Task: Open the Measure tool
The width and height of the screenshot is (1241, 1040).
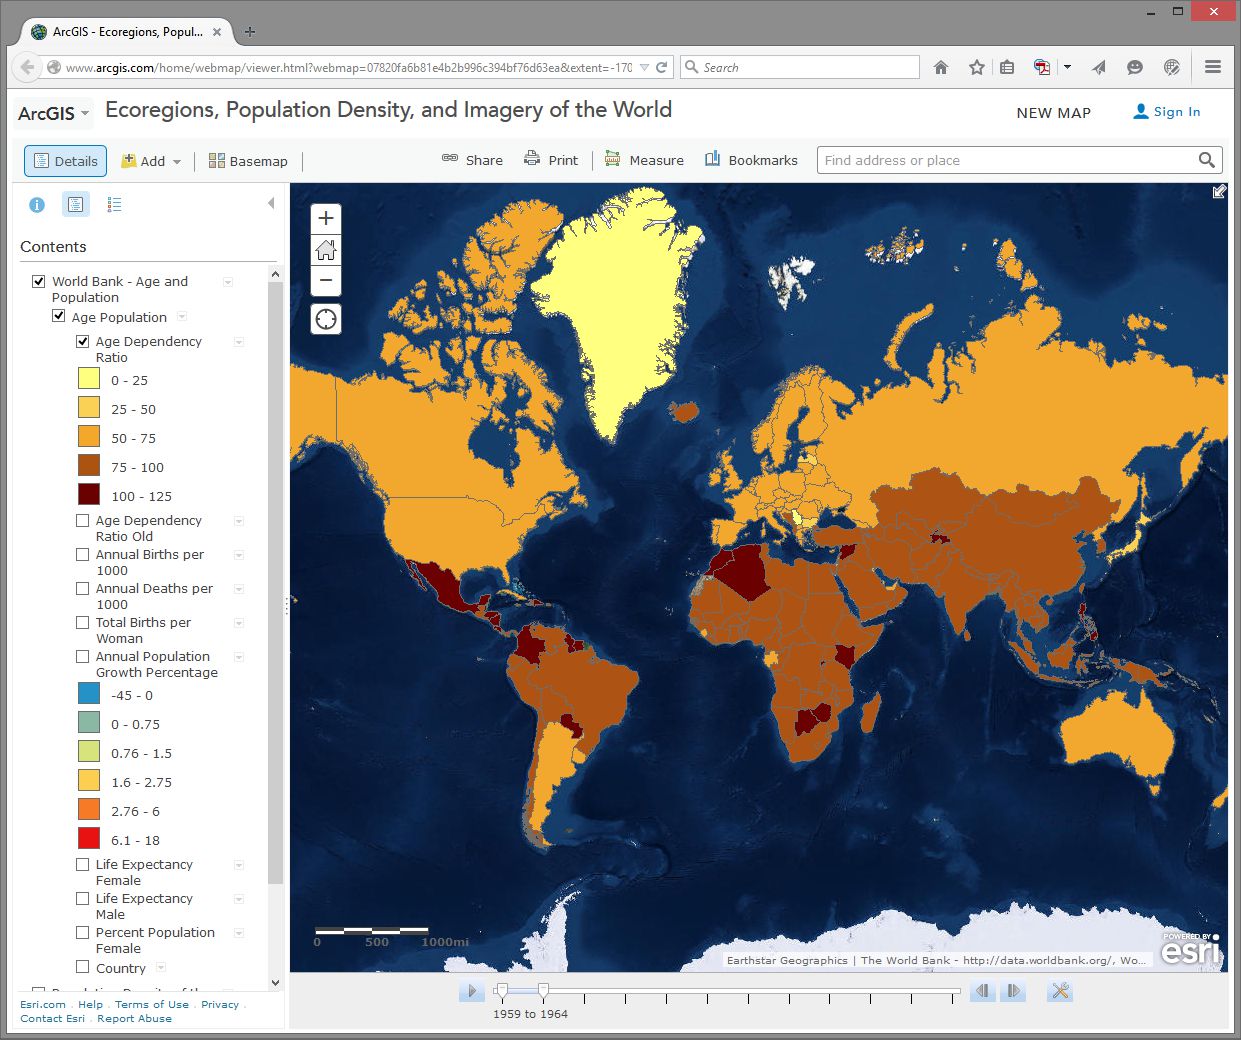Action: (644, 159)
